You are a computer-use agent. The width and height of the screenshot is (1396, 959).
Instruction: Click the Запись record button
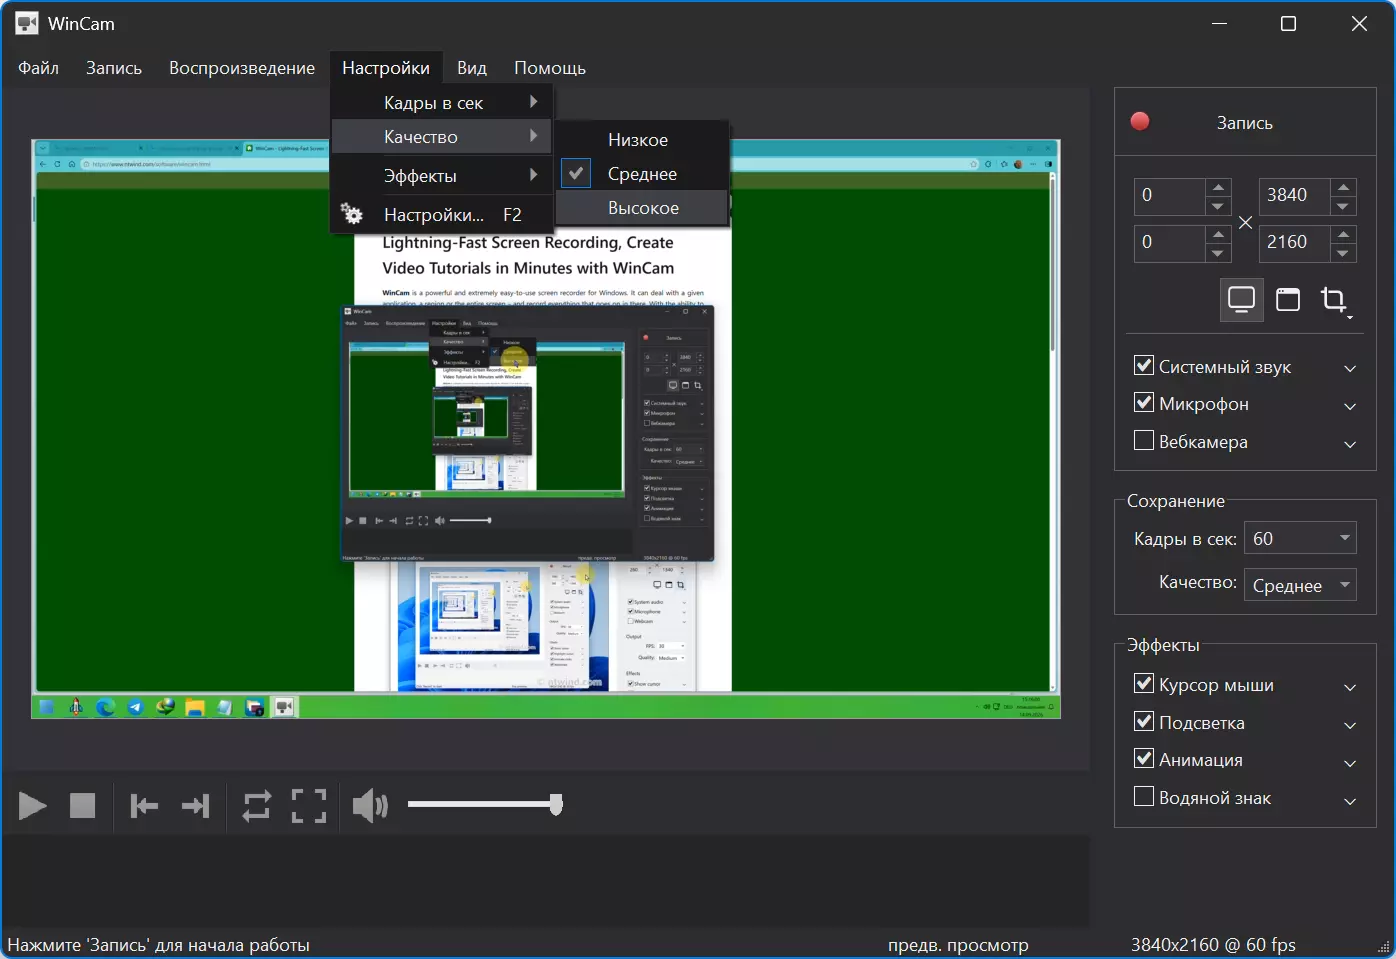(1245, 122)
